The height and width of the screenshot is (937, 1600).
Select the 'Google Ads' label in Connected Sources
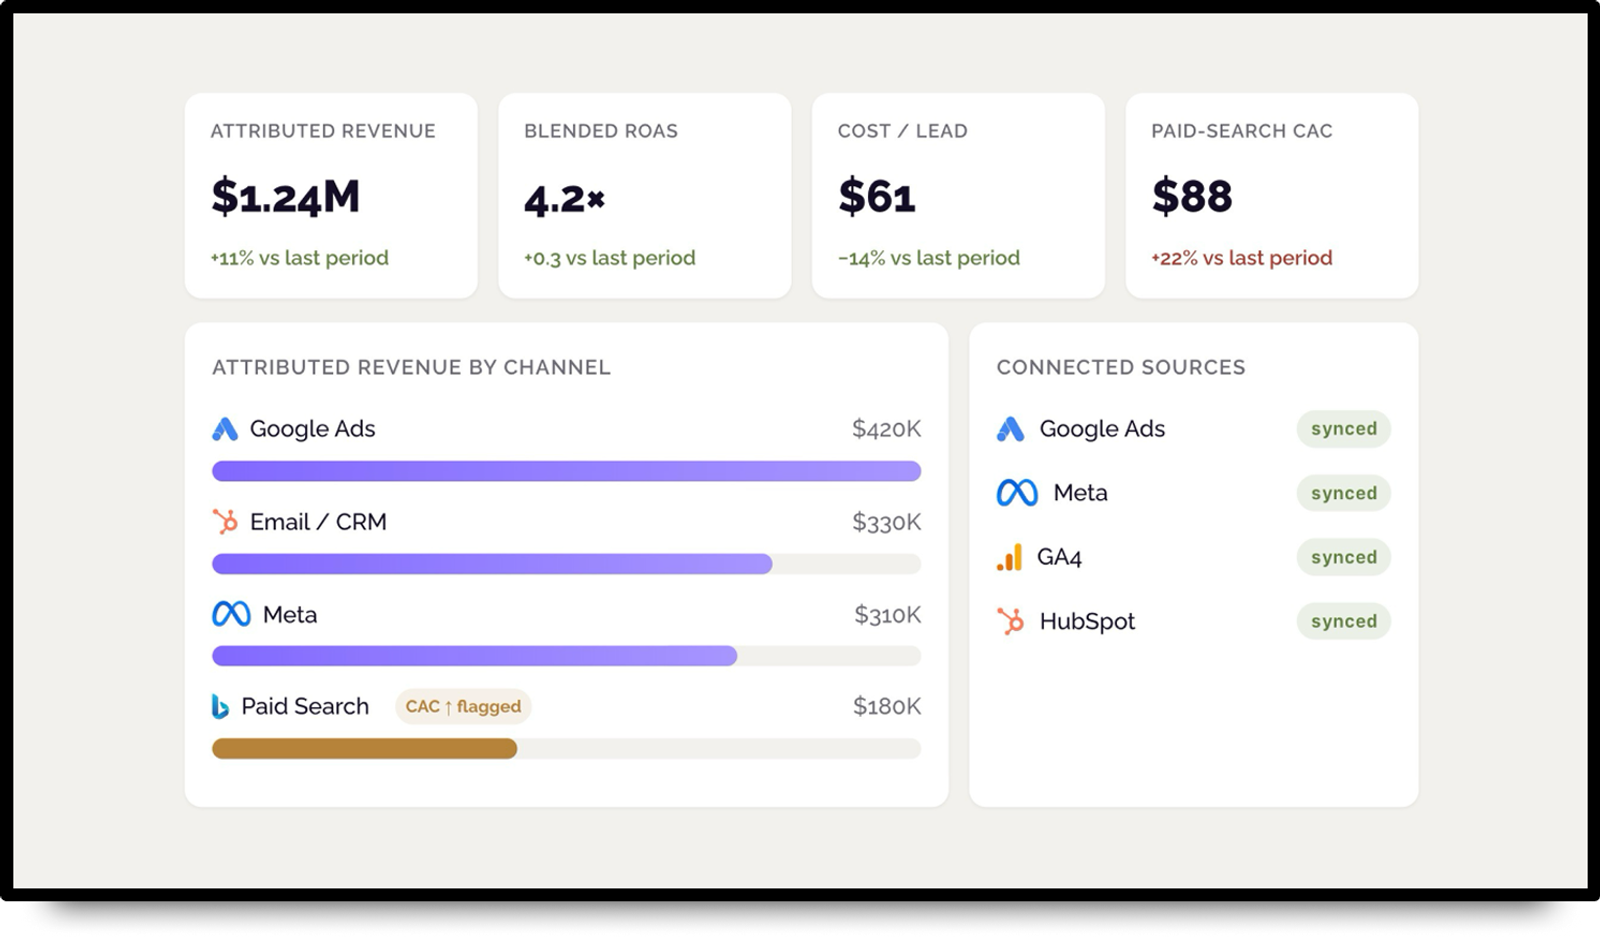[1102, 429]
